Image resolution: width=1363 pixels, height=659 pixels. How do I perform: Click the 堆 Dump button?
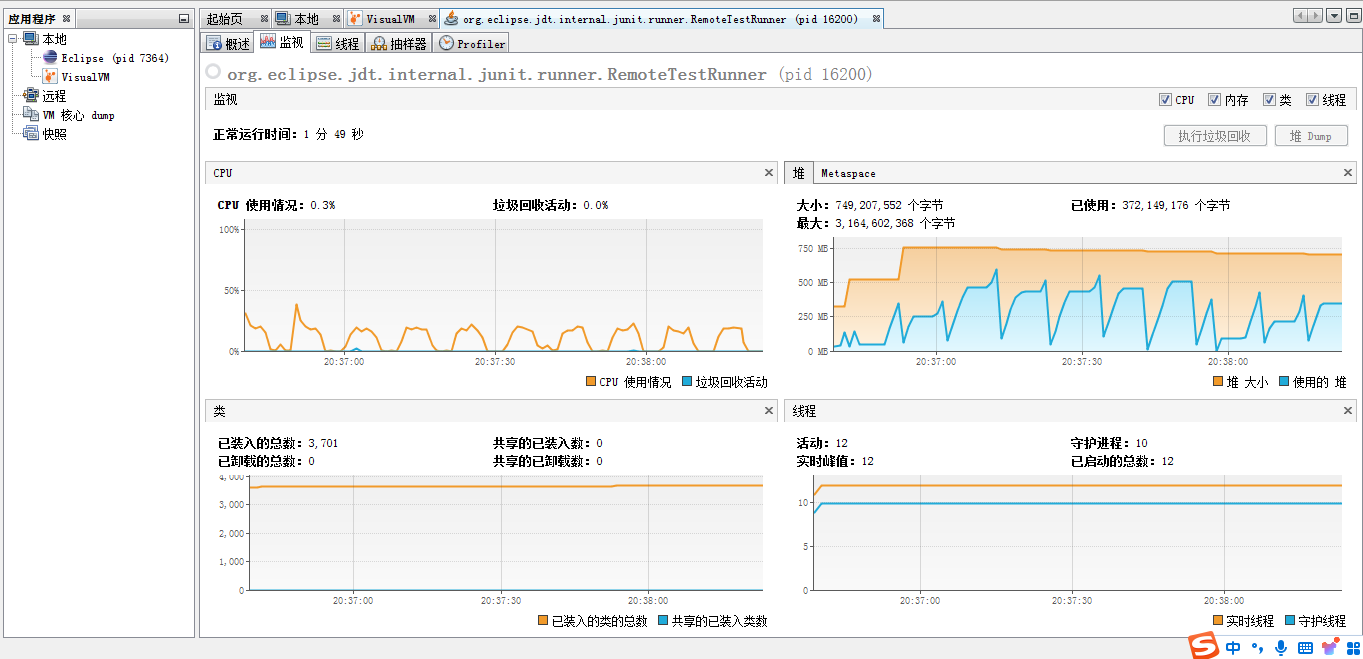pyautogui.click(x=1311, y=136)
